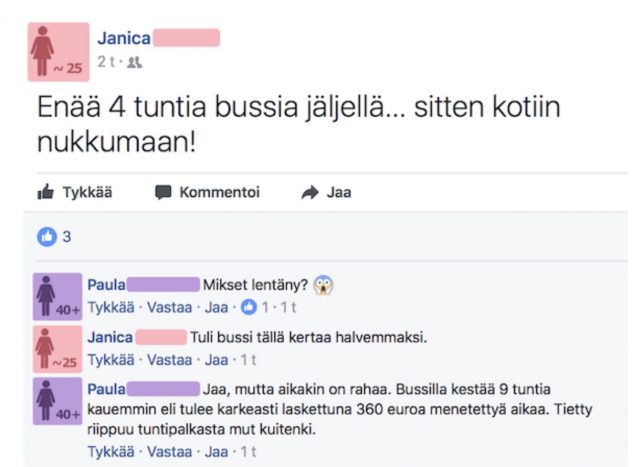Click like icon on Paula's first comment
This screenshot has height=467, width=632.
[x=249, y=307]
